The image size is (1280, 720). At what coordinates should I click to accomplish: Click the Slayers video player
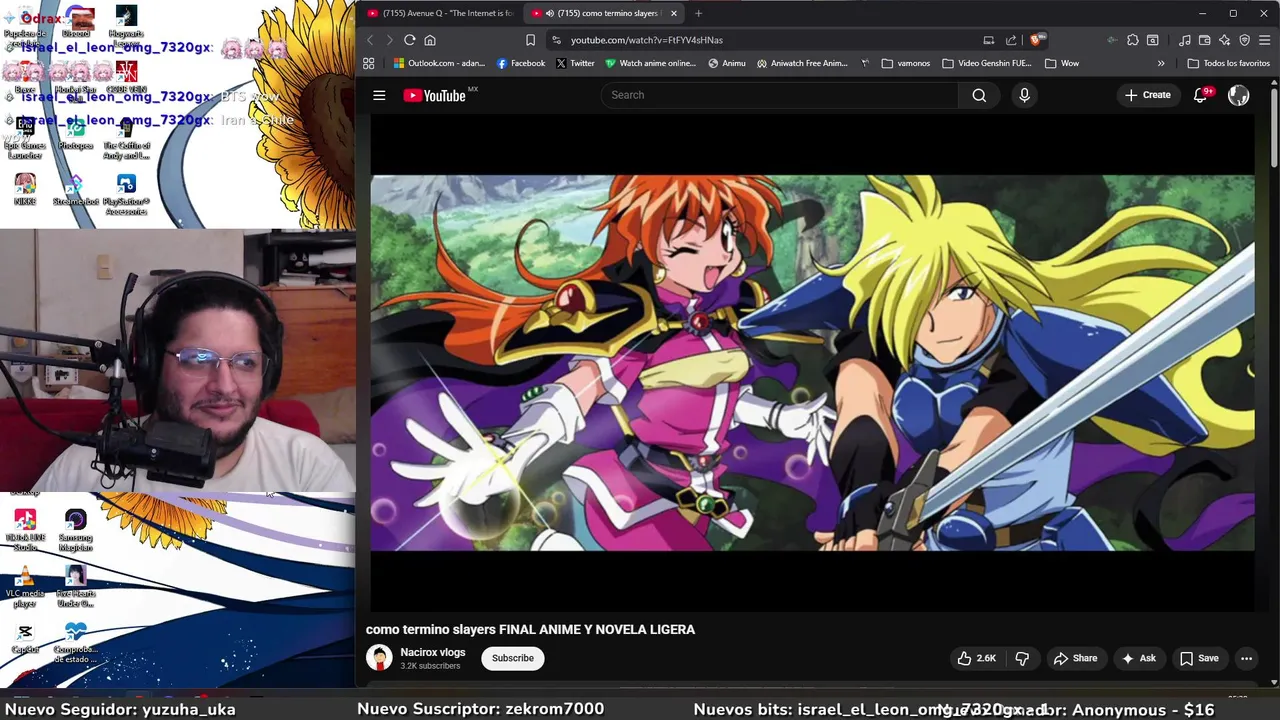point(812,362)
